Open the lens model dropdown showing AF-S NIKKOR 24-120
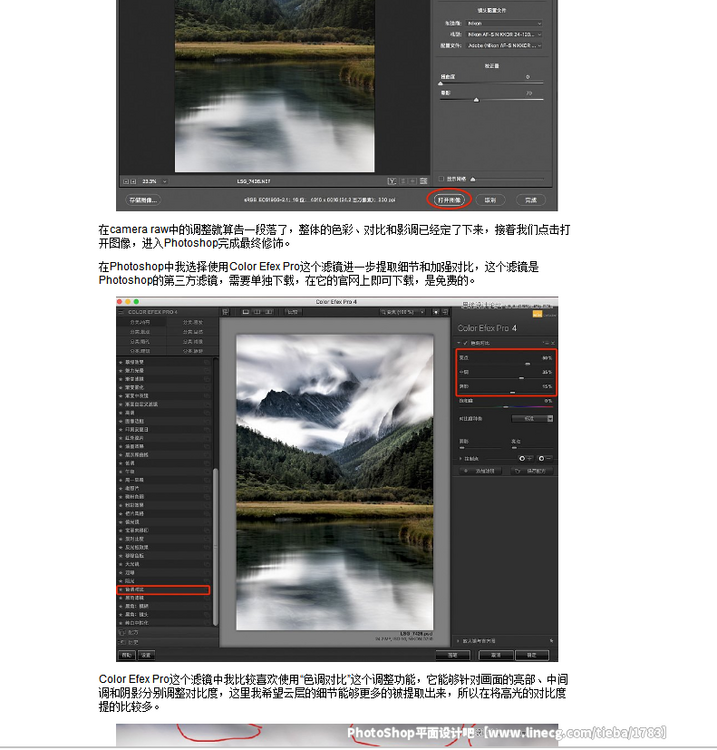This screenshot has height=750, width=717. click(505, 34)
